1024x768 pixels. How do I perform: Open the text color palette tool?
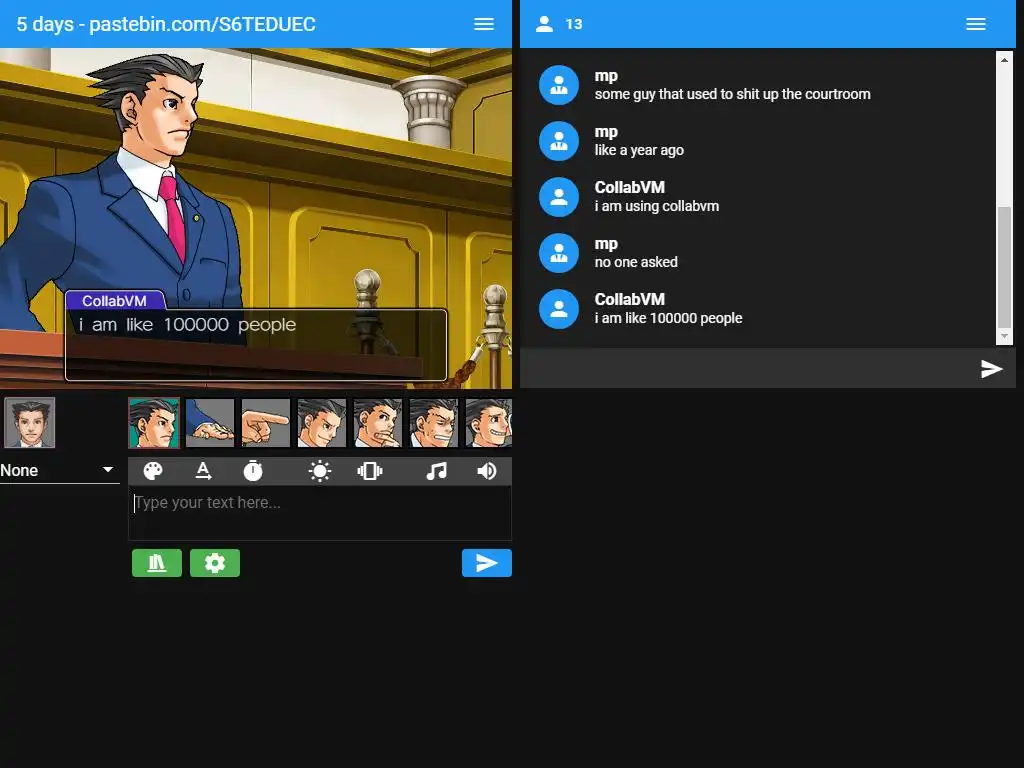[x=153, y=471]
